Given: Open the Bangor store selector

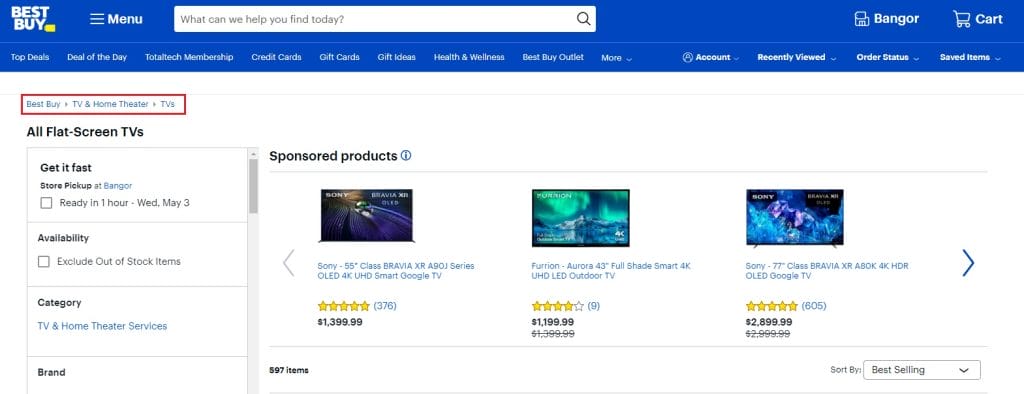Looking at the screenshot, I should (x=886, y=19).
